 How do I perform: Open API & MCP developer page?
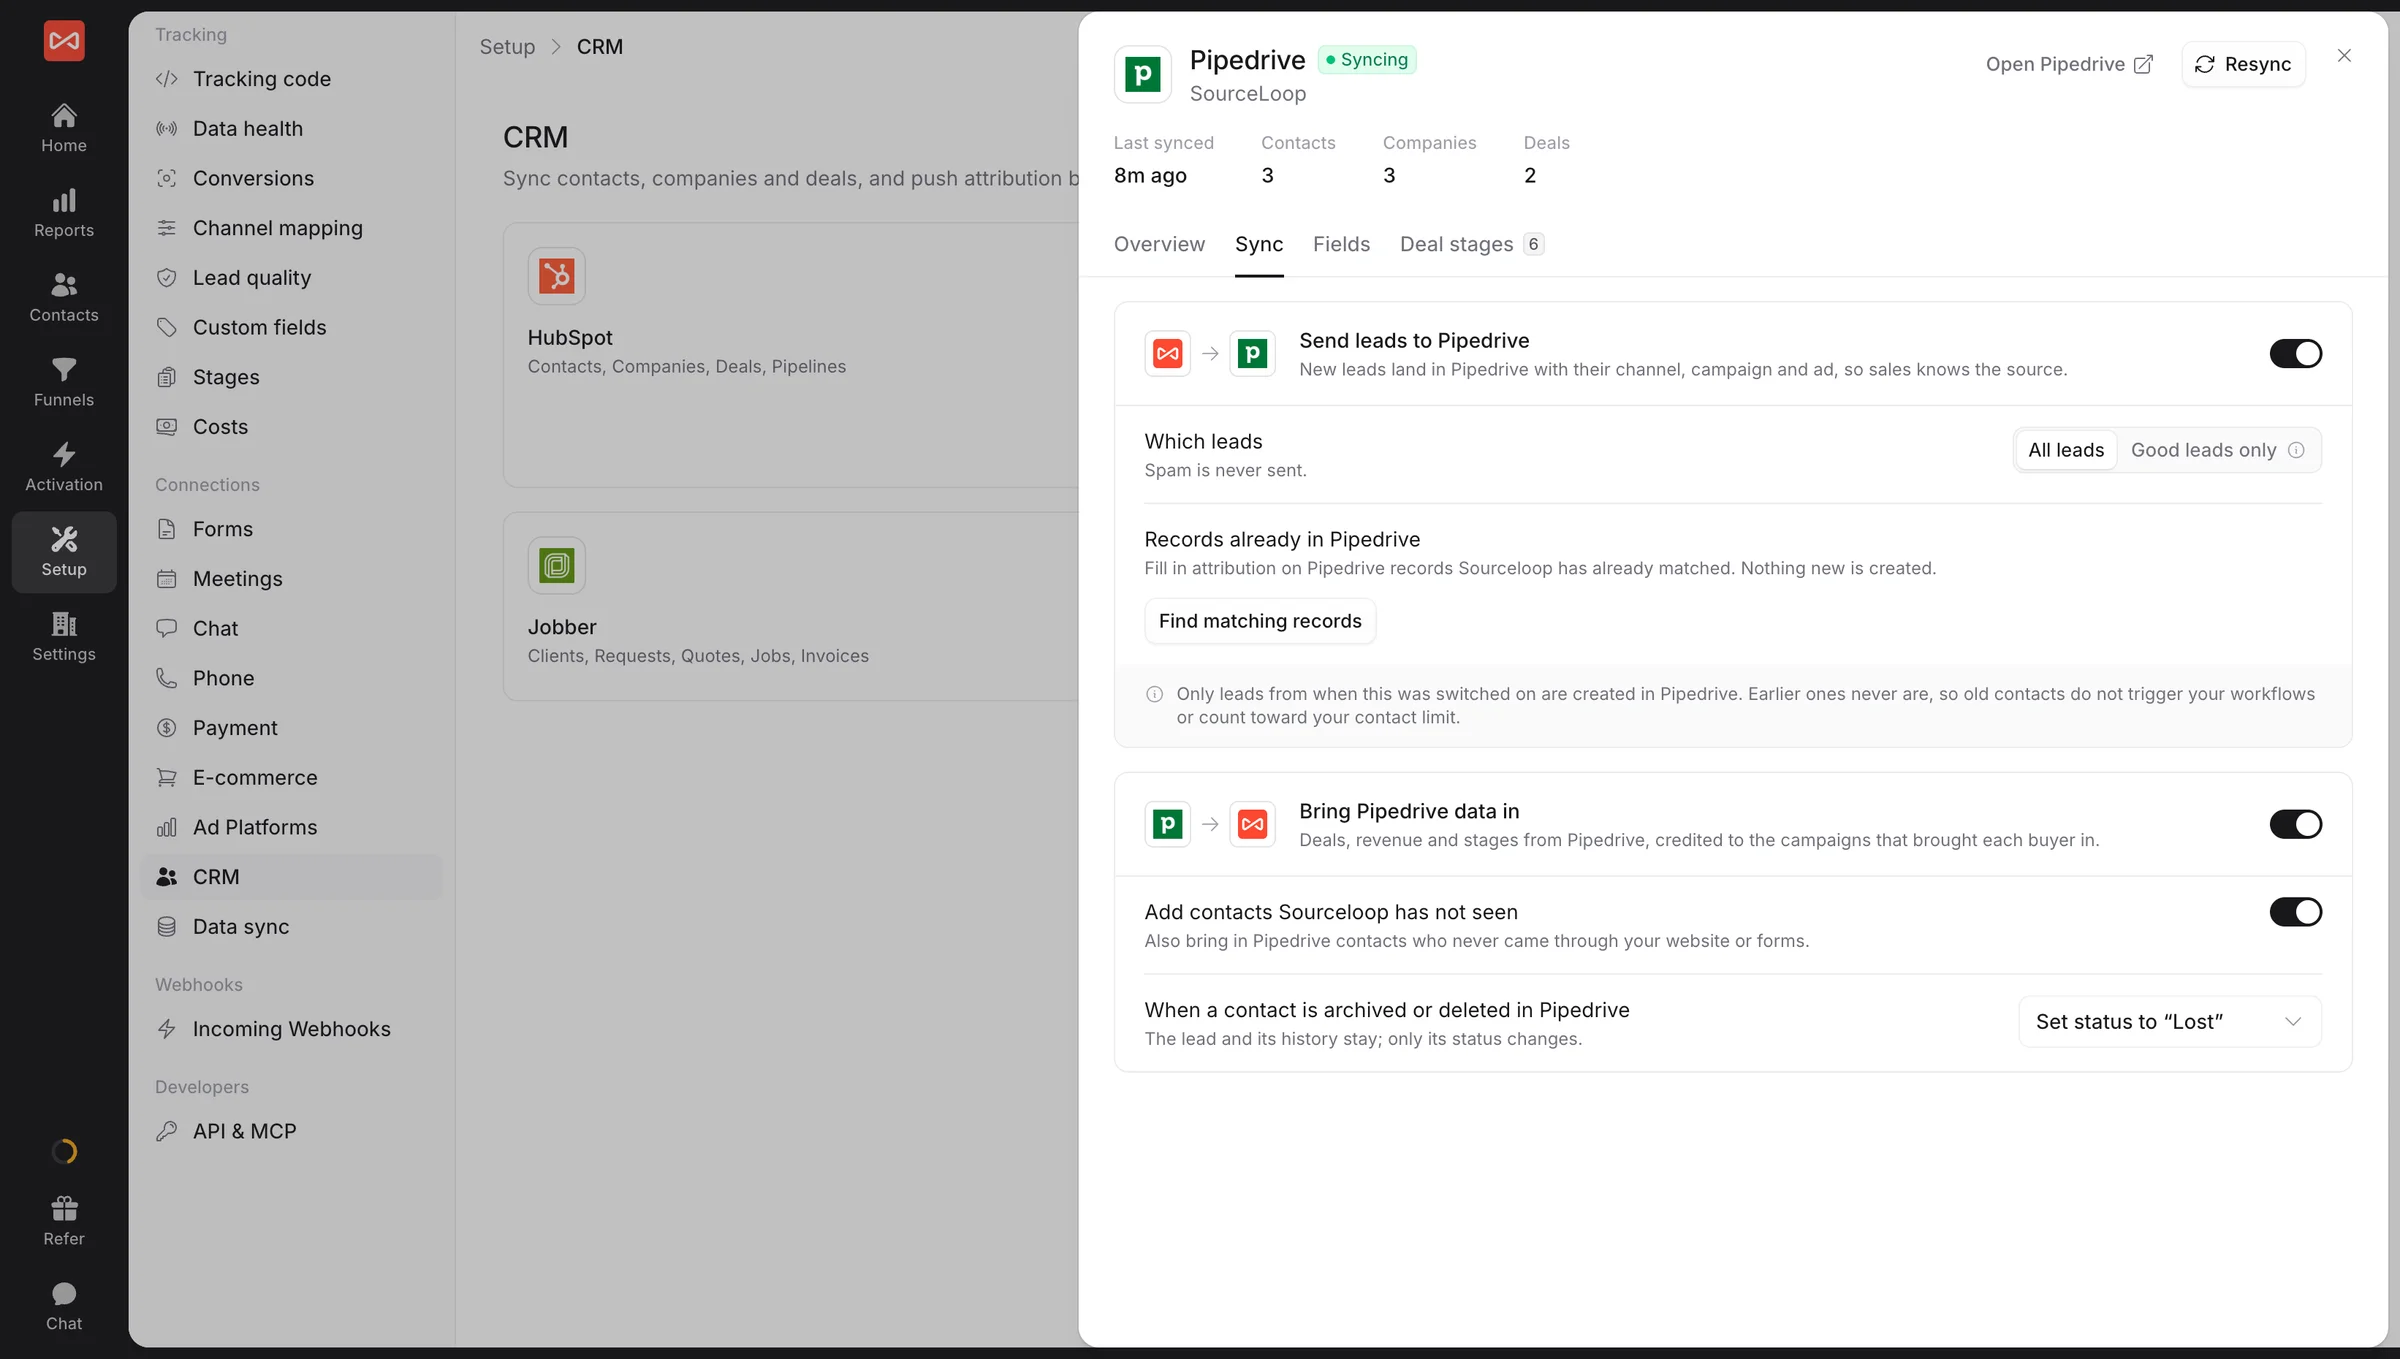(291, 1131)
